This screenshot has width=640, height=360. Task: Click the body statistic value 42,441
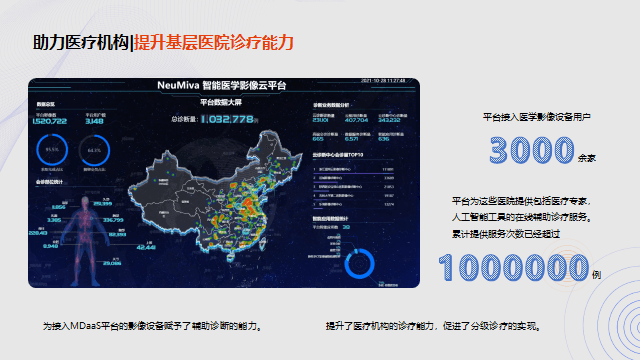pos(146,247)
